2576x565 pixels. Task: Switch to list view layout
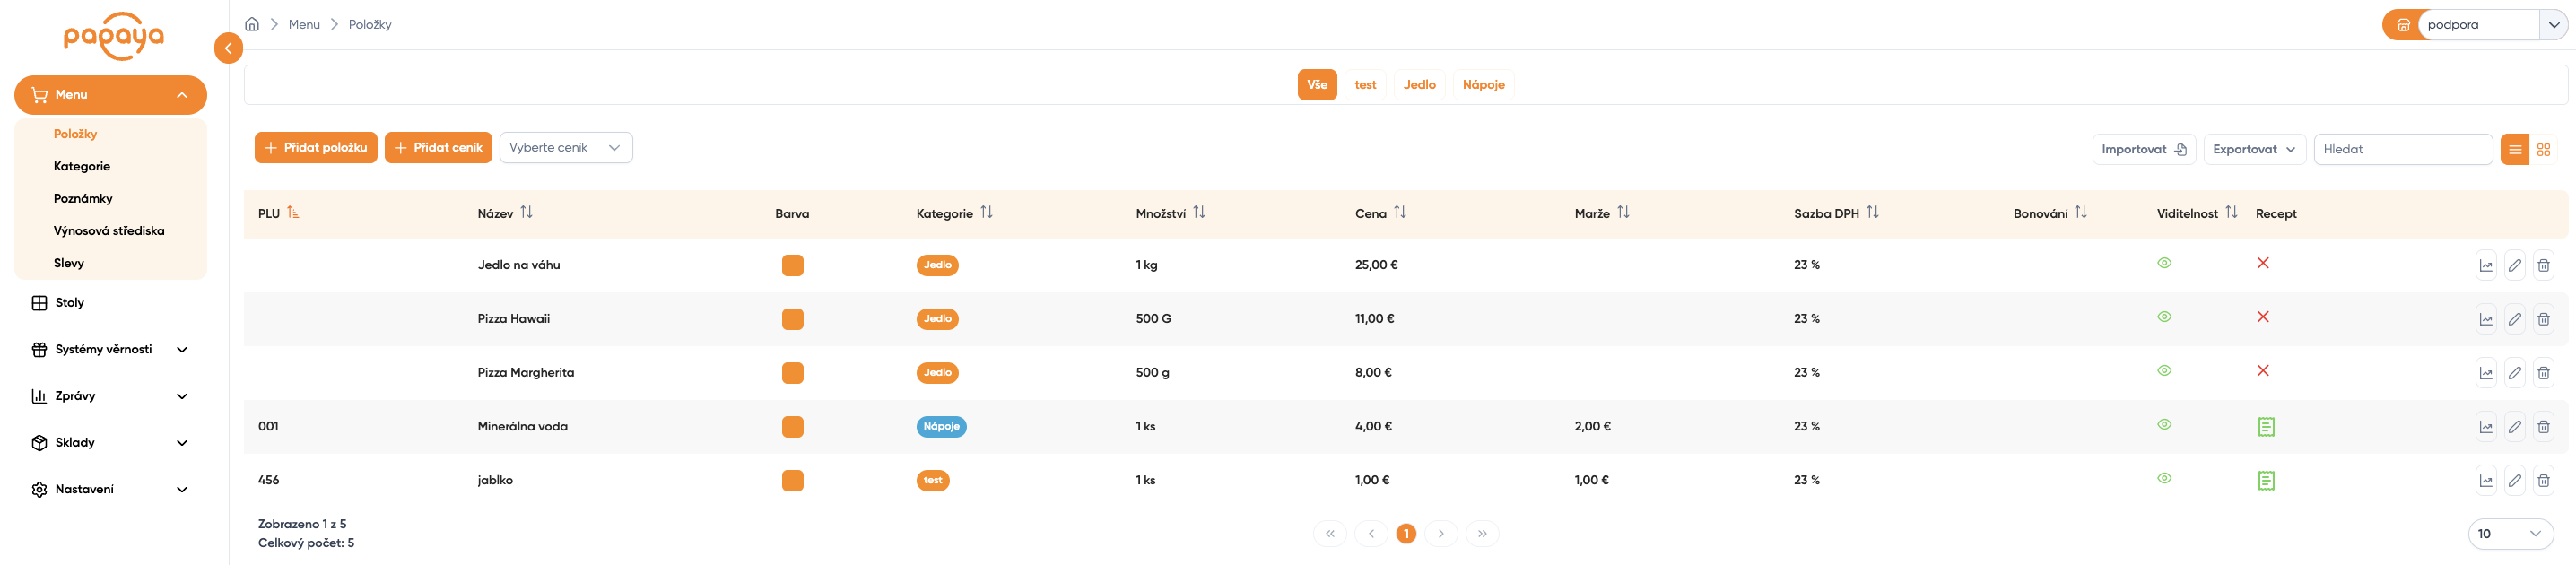pos(2514,149)
